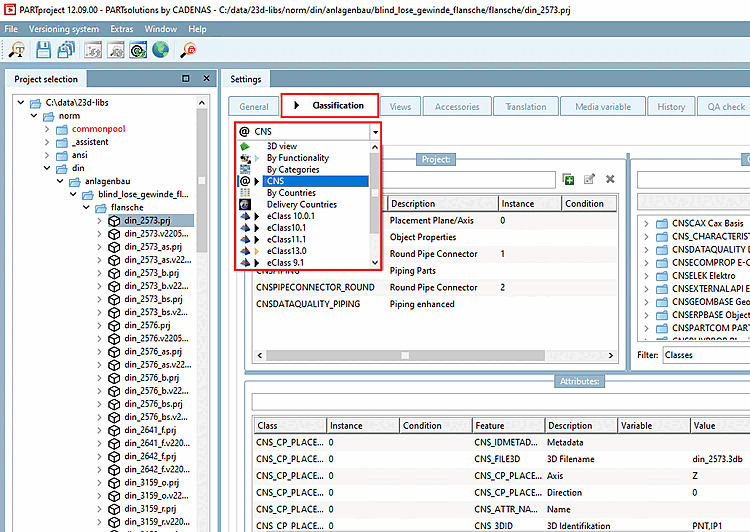Viewport: 750px width, 532px height.
Task: Click the edit pencil icon in Project panel
Action: (589, 179)
